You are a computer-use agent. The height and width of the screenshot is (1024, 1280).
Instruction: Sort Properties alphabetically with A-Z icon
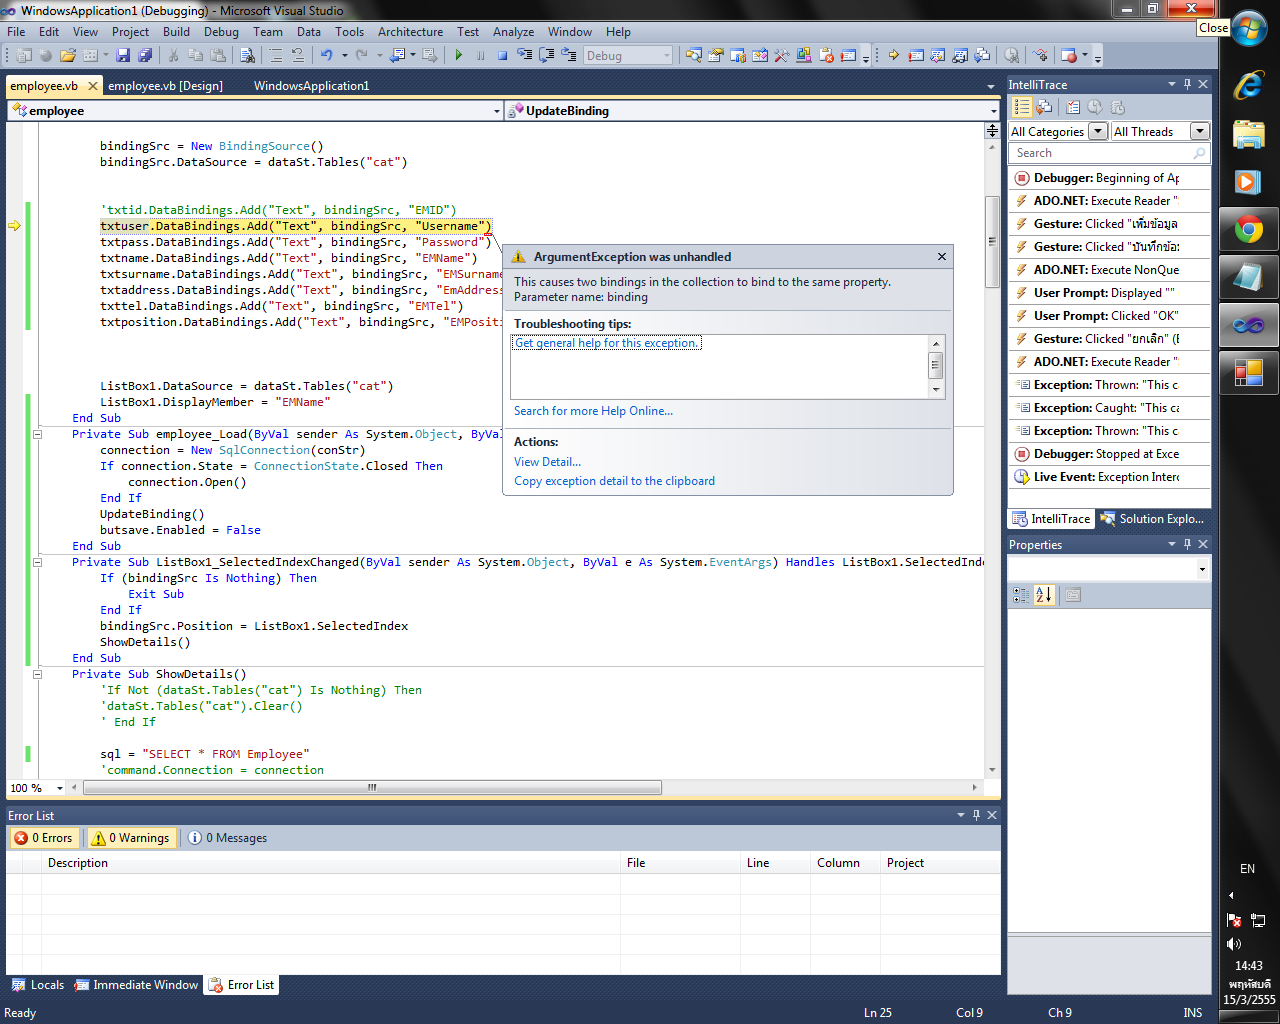[1044, 595]
